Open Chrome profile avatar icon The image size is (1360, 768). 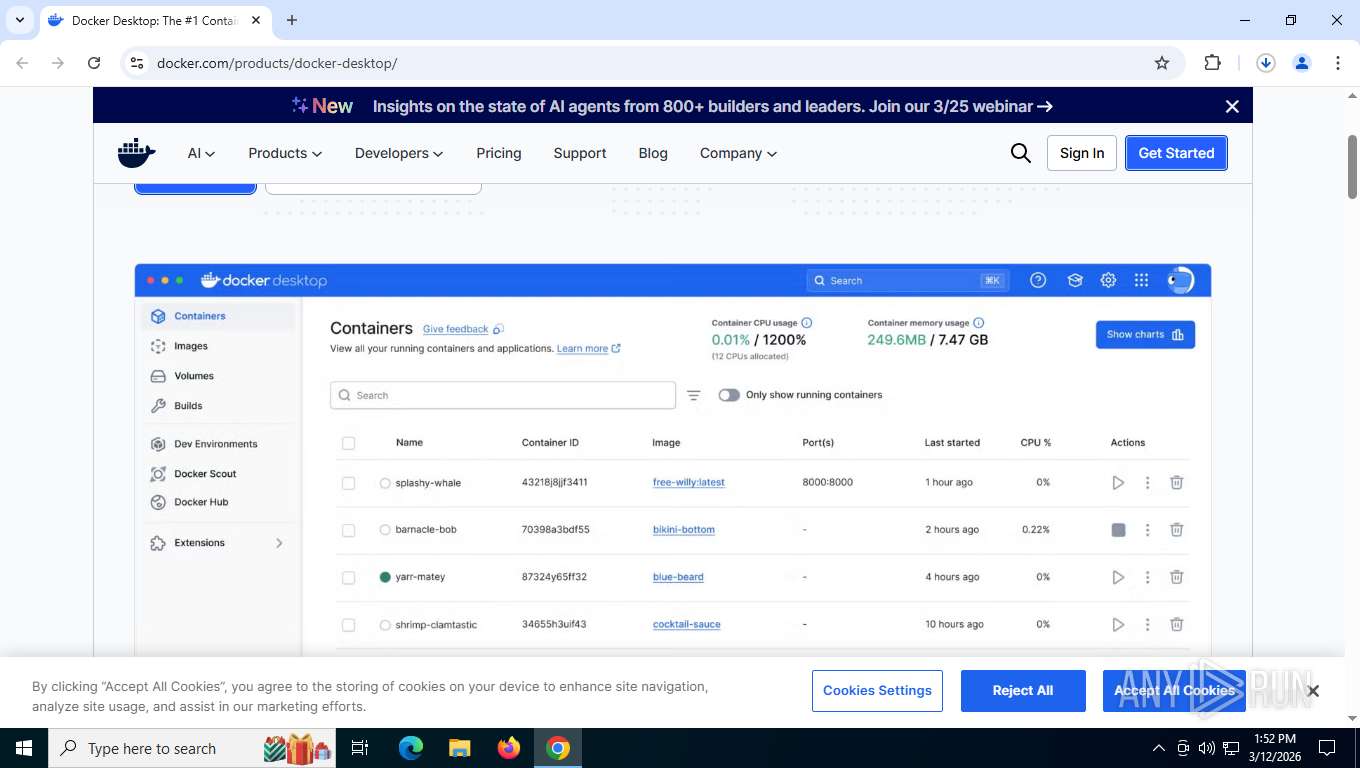[1302, 63]
